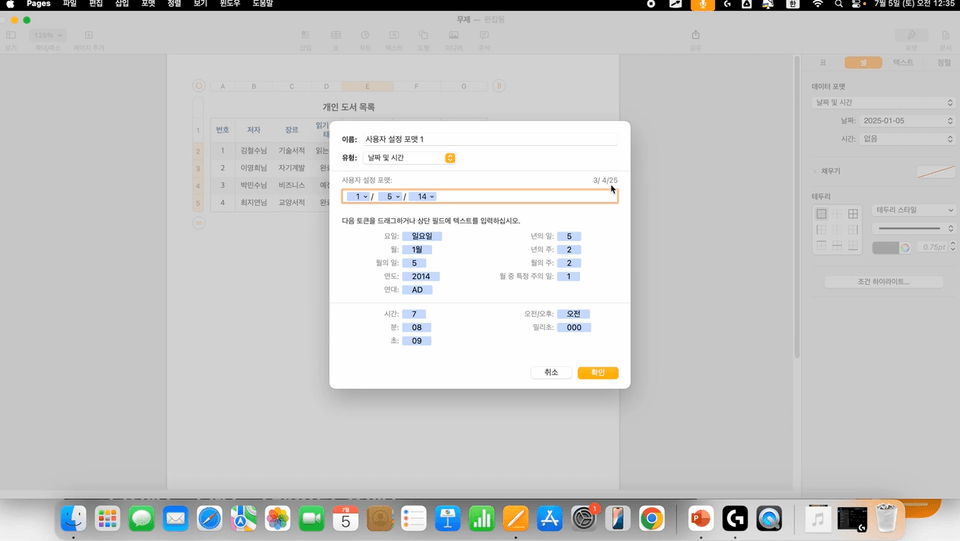Click the 공유 share toolbar icon
The height and width of the screenshot is (541, 960).
(x=696, y=35)
